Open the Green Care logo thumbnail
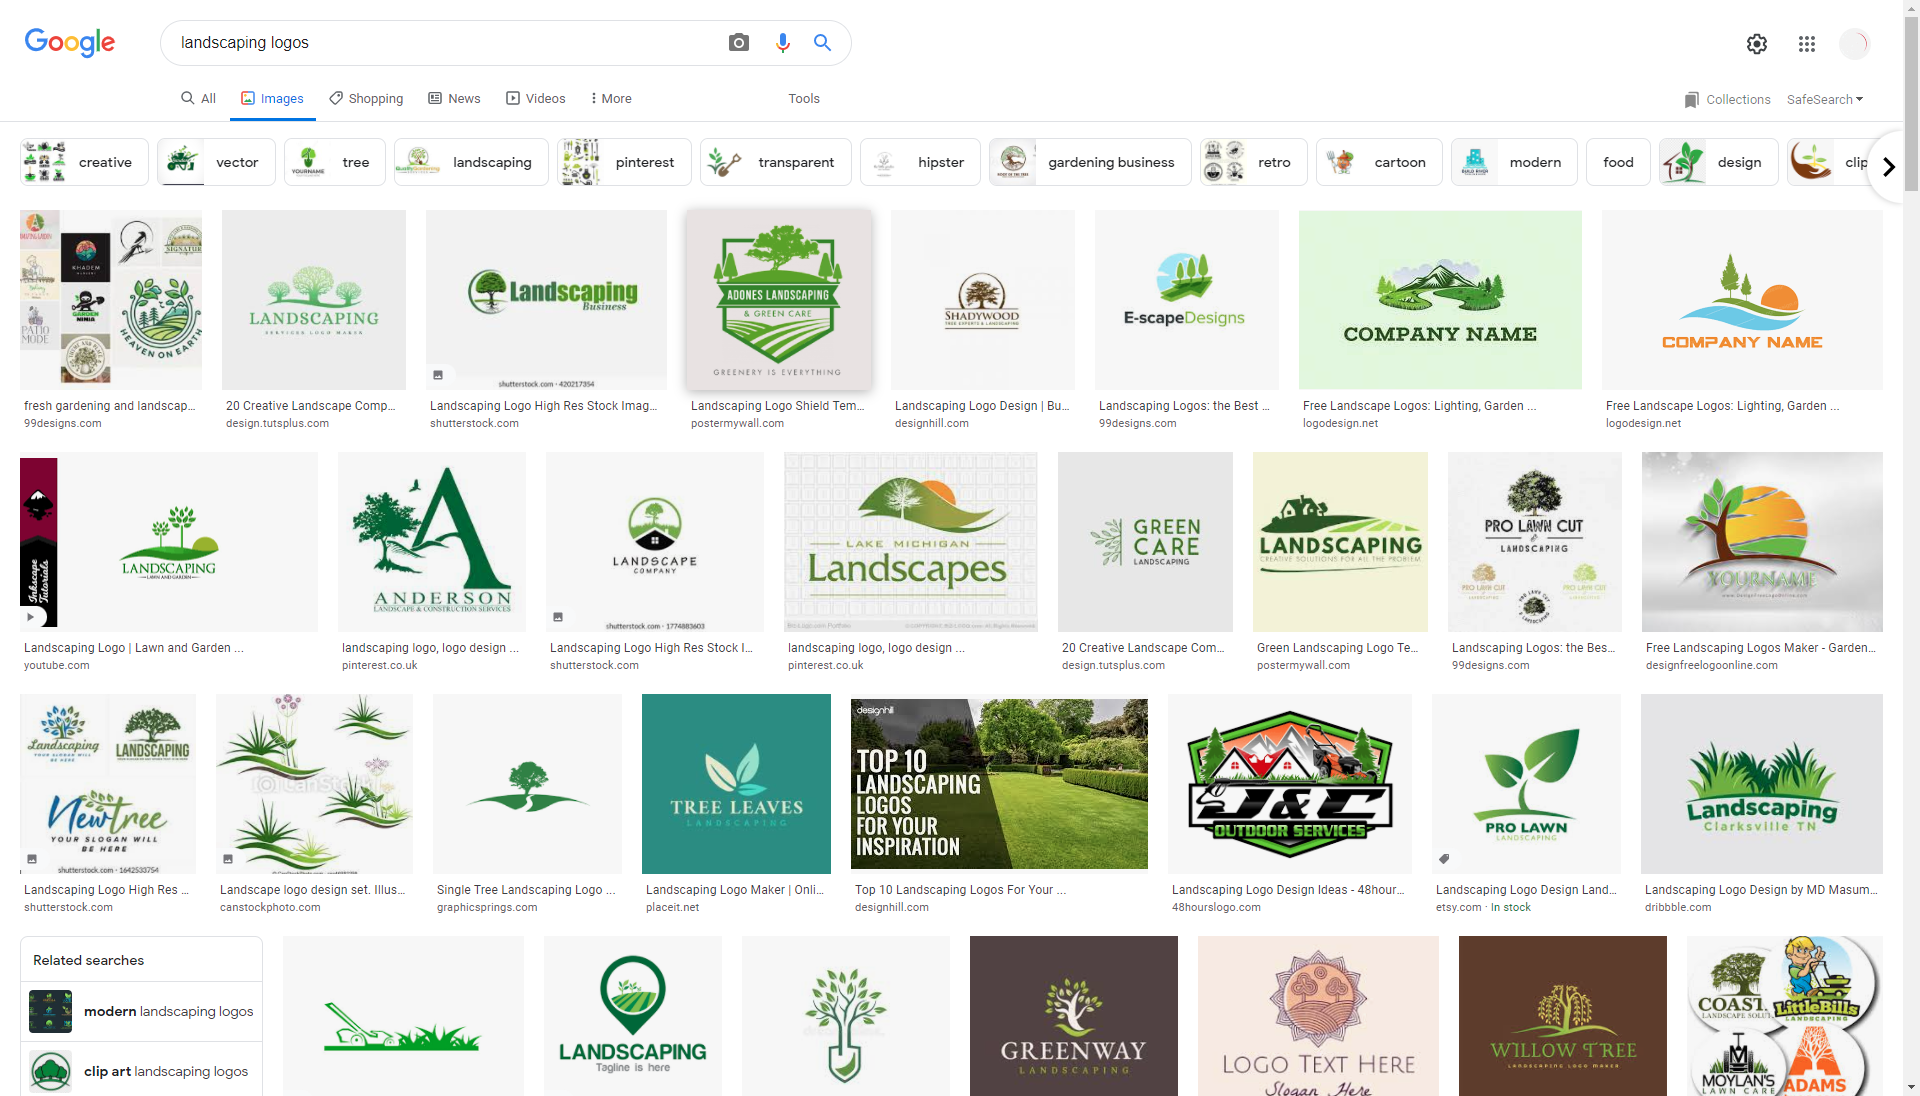 tap(1145, 541)
